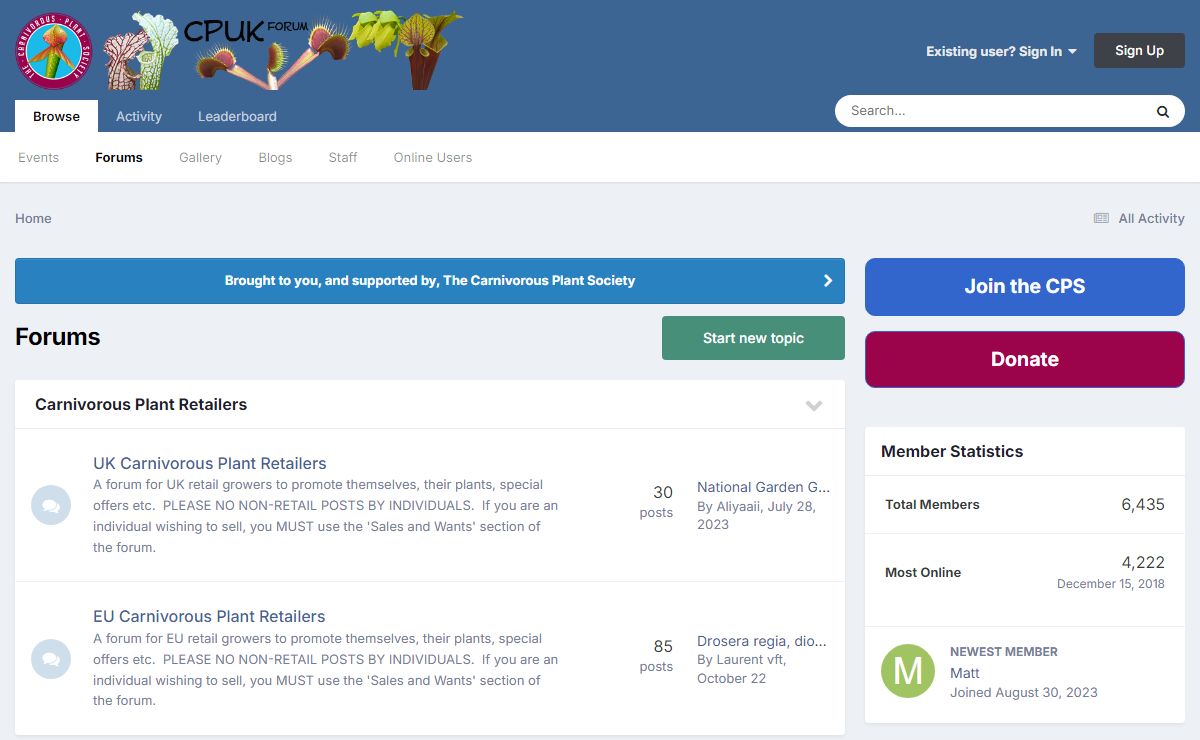Click the Carnivorous Plant Society round logo

click(54, 50)
